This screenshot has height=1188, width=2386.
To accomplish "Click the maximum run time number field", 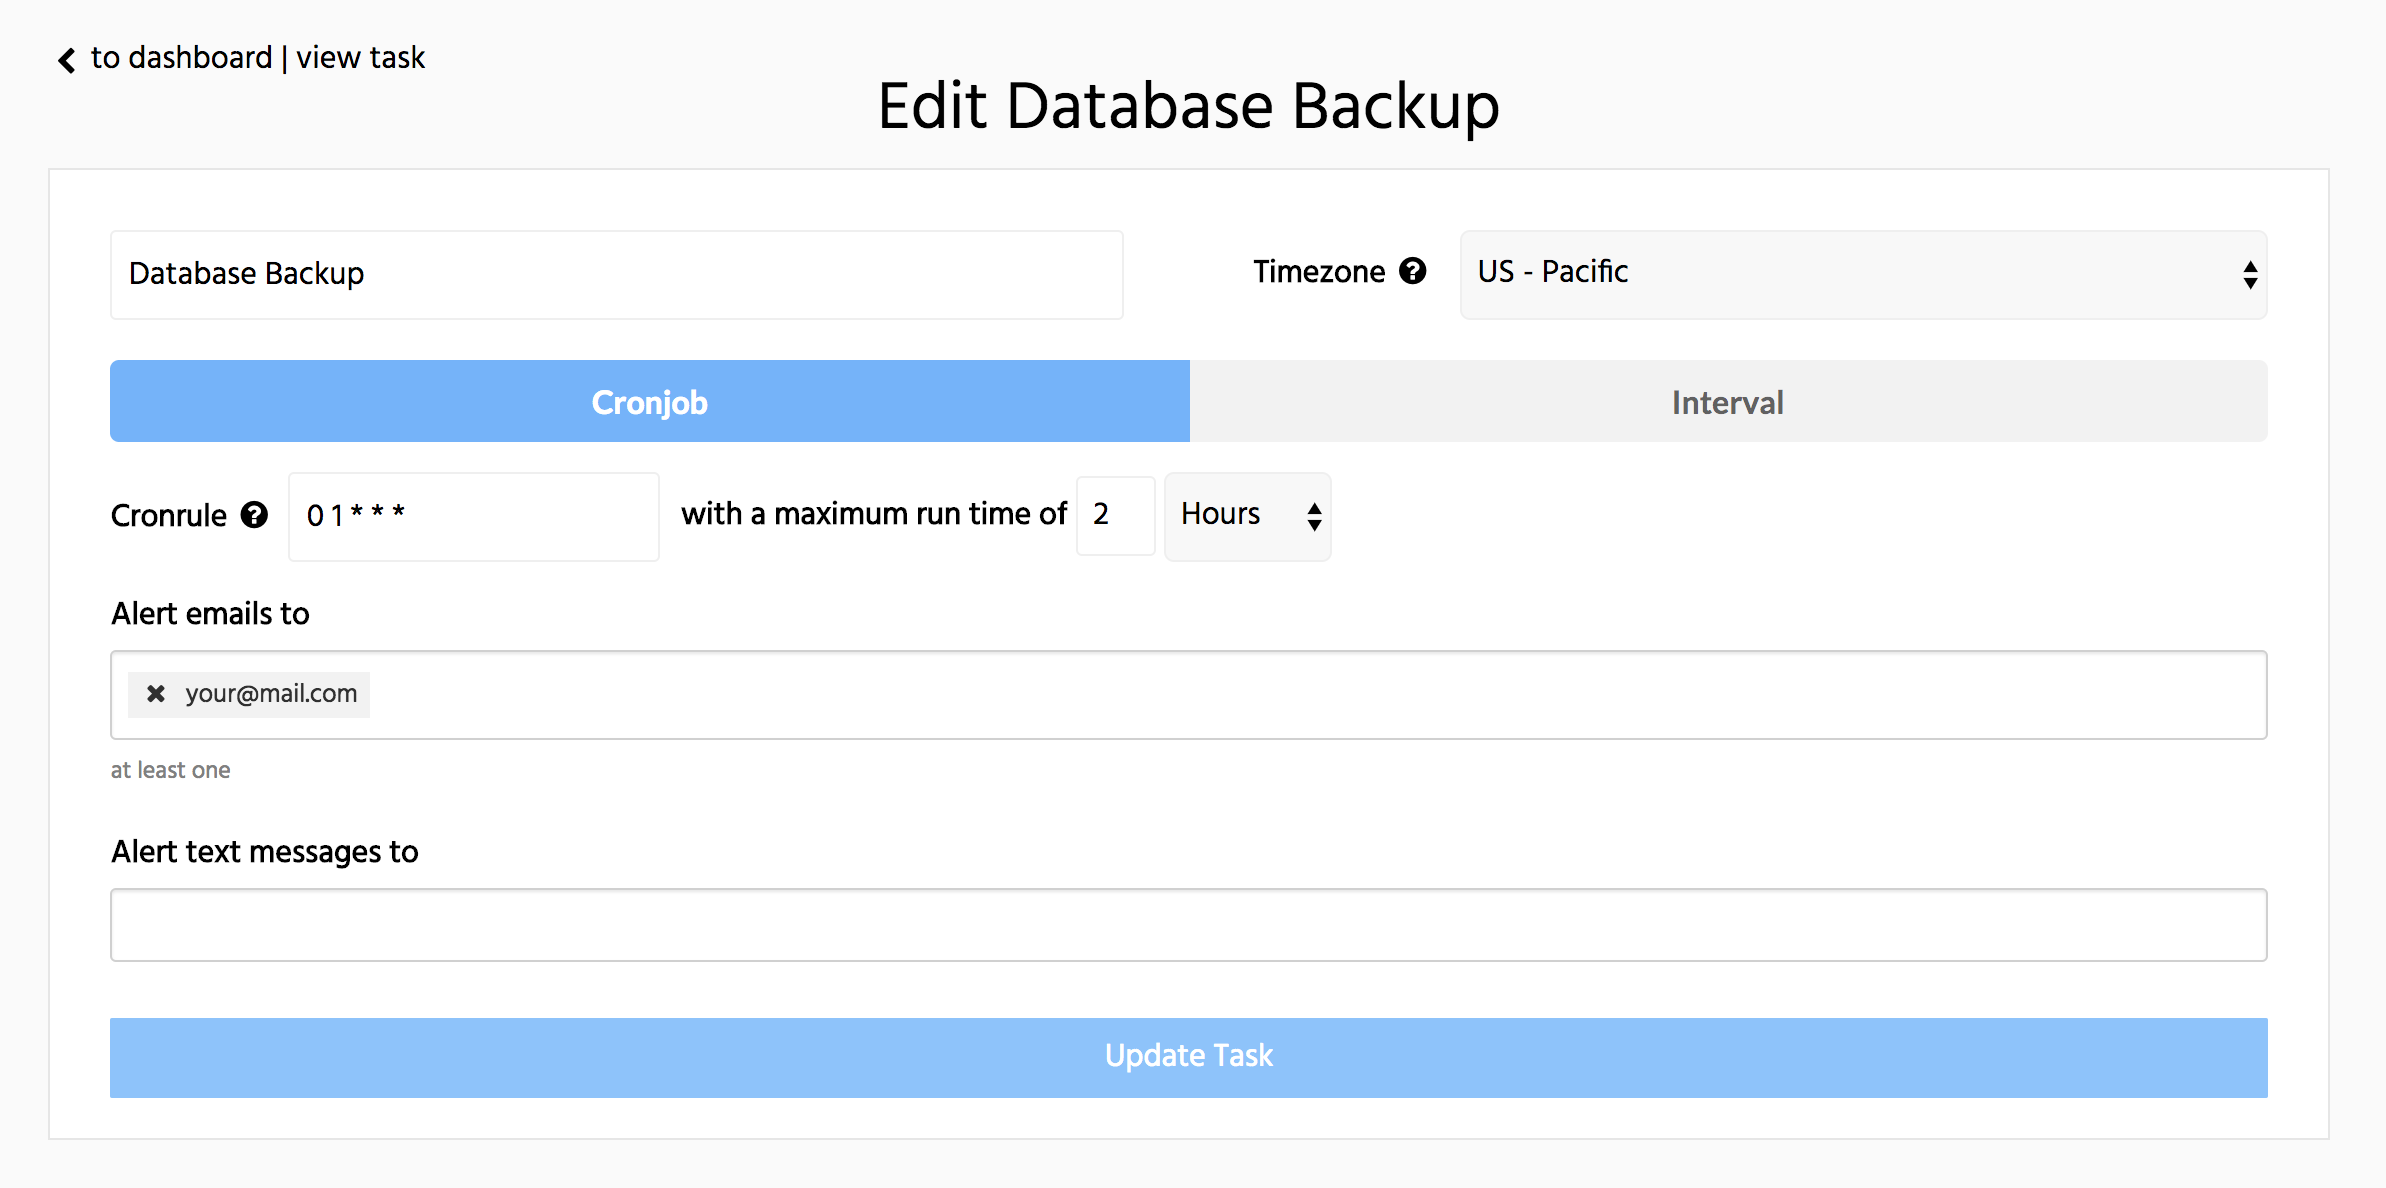I will point(1115,516).
